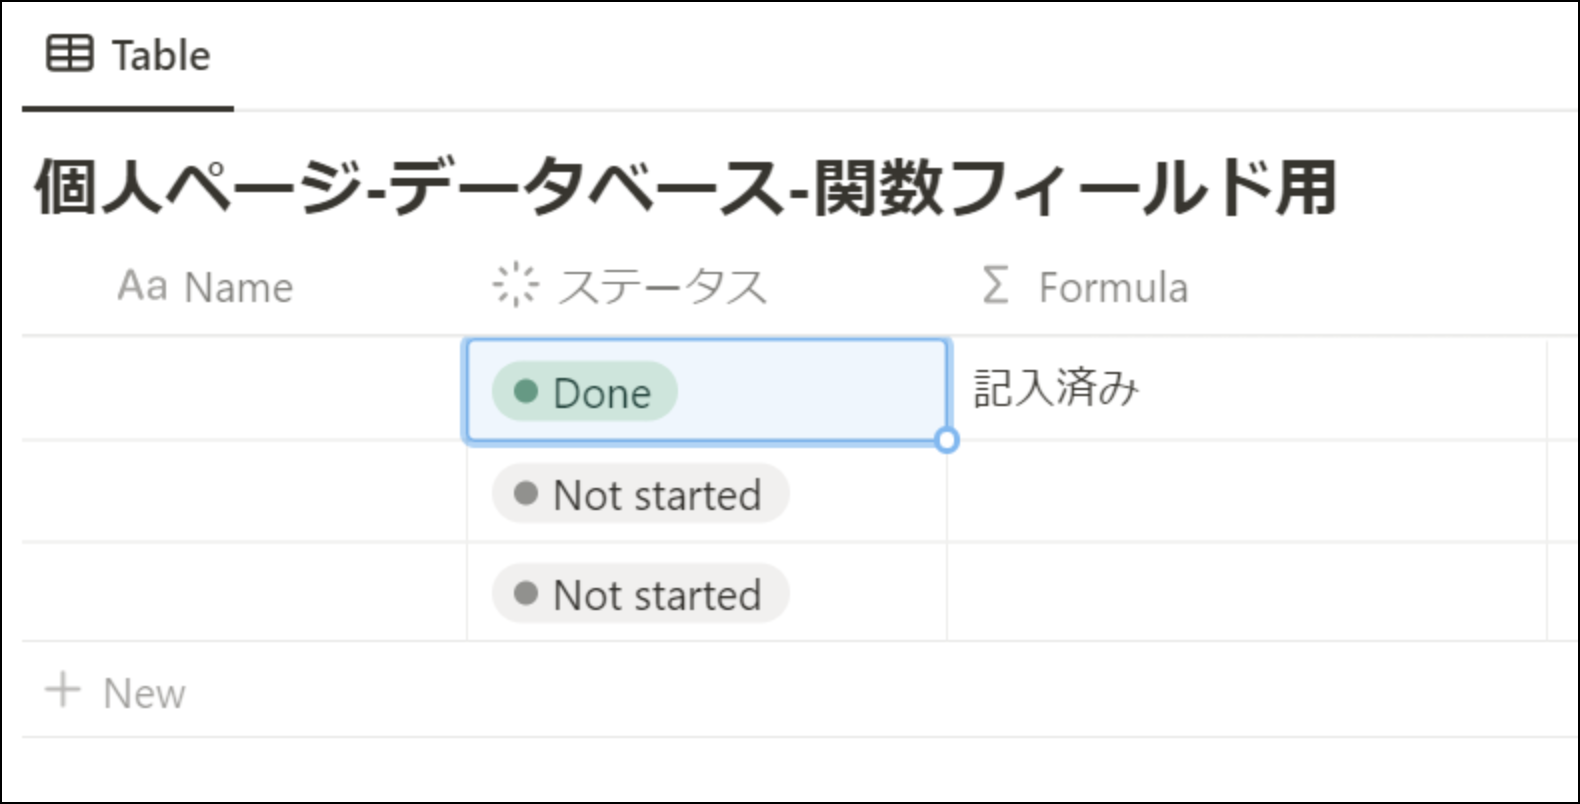Open the ステータス column header menu
Screen dimensions: 1580x804
706,286
